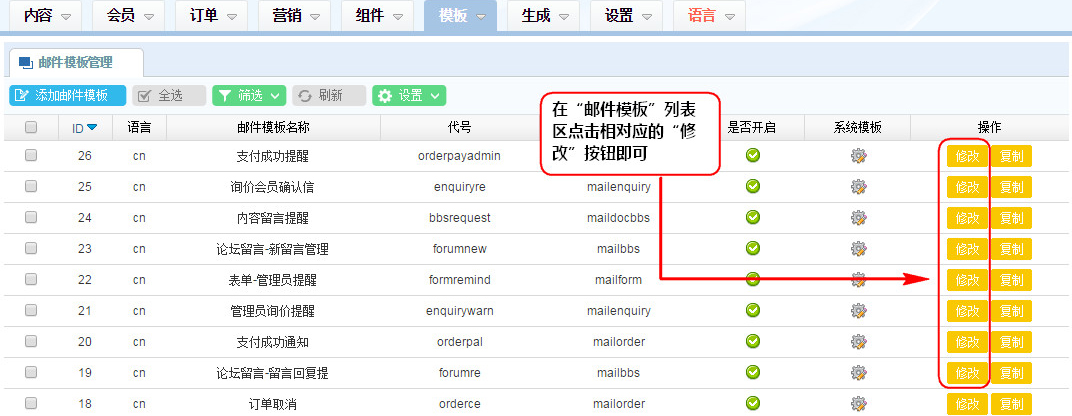Viewport: 1072px width, 416px height.
Task: Click the 刷新 refresh button
Action: [329, 95]
